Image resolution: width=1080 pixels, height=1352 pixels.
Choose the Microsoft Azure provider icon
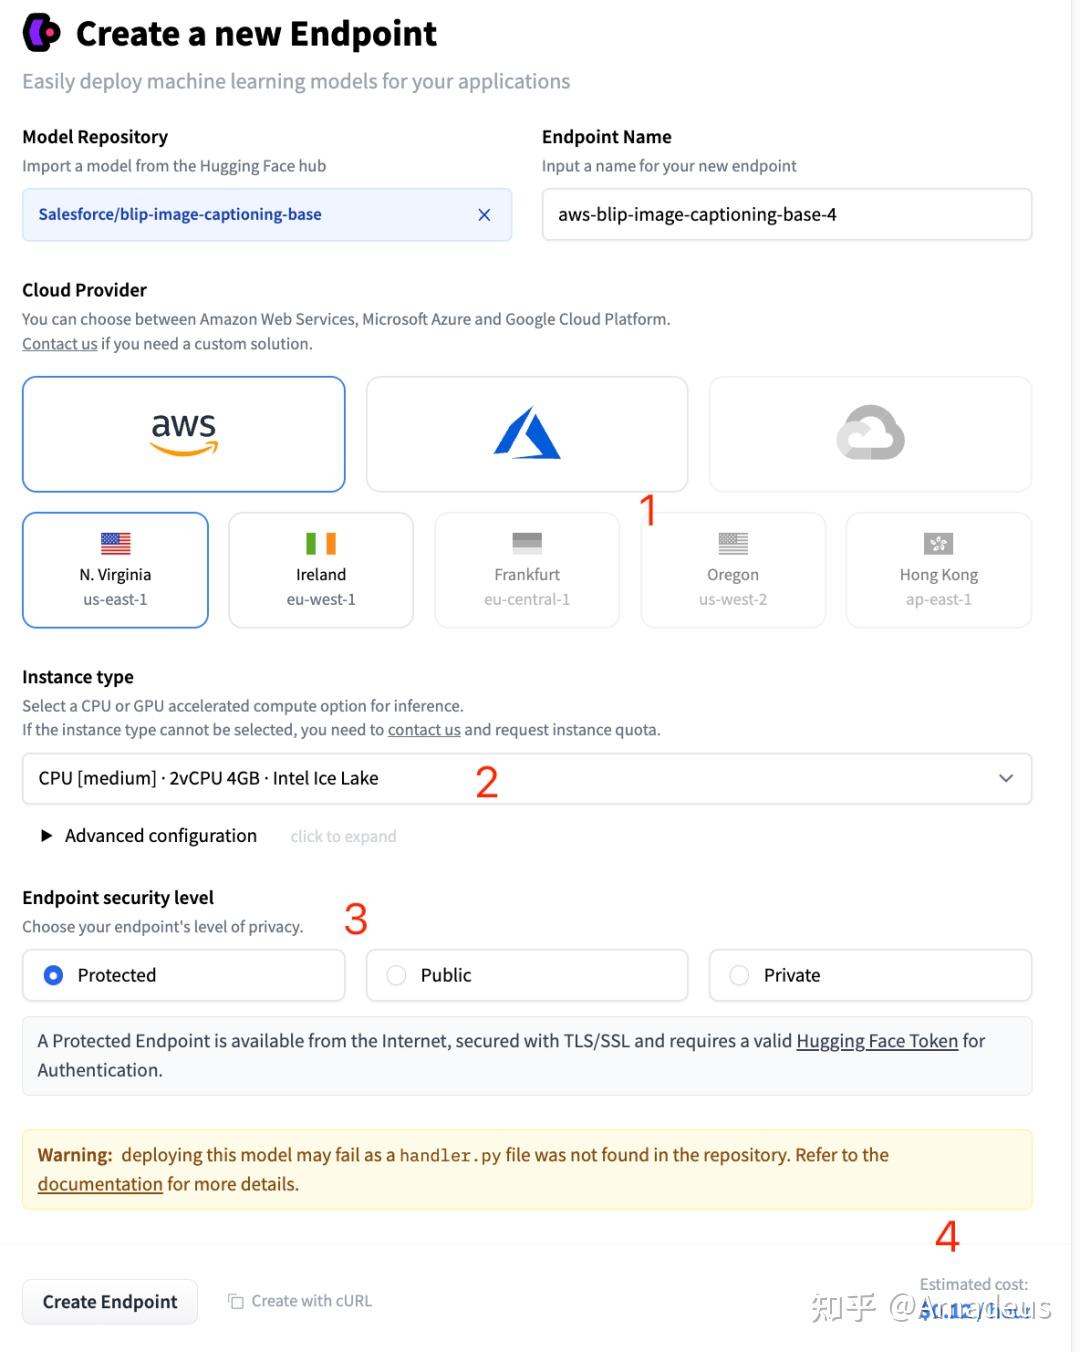(x=527, y=434)
